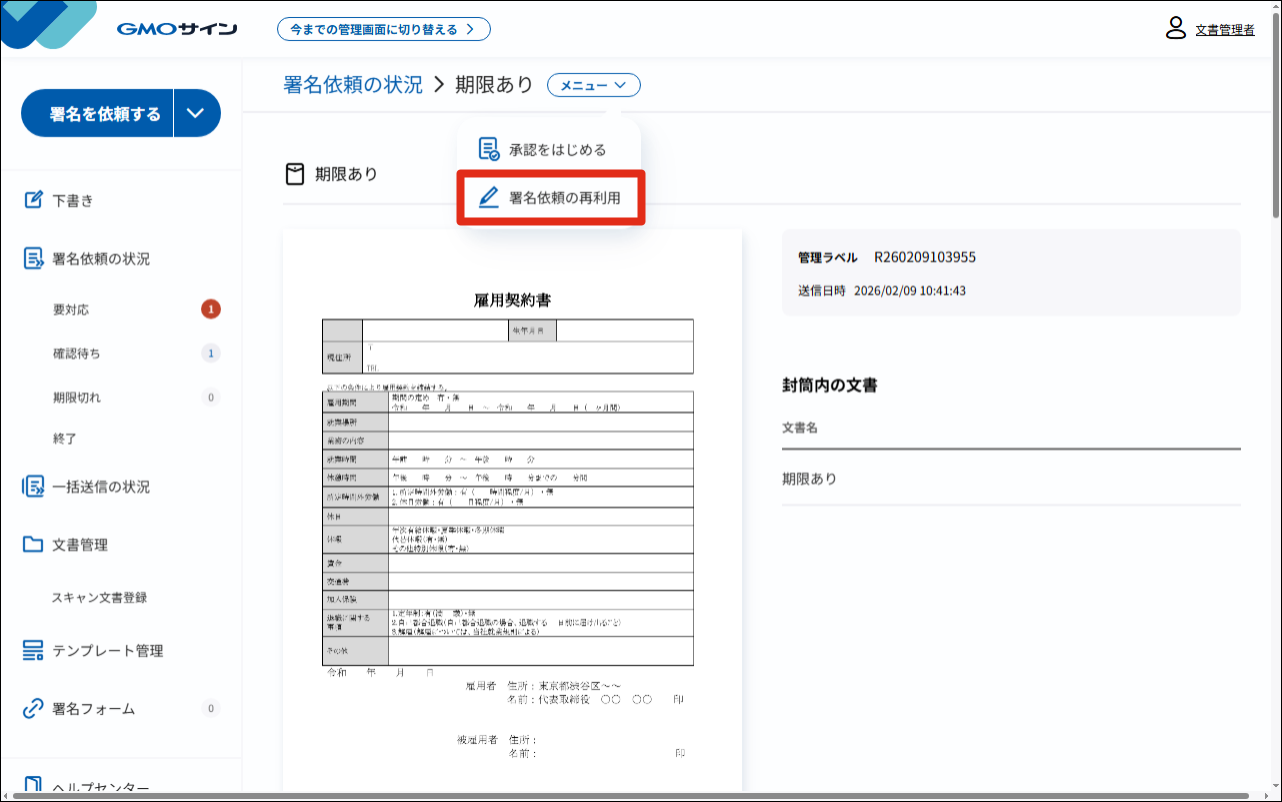The width and height of the screenshot is (1282, 802).
Task: Go to 署名依頼の状況 breadcrumb link
Action: (x=353, y=85)
